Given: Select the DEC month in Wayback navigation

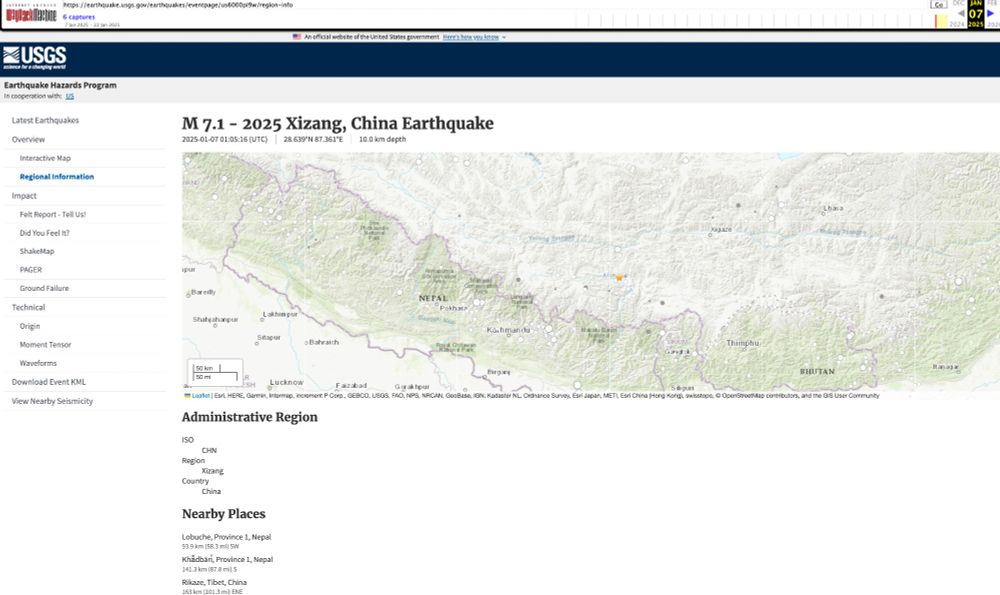Looking at the screenshot, I should [x=957, y=4].
